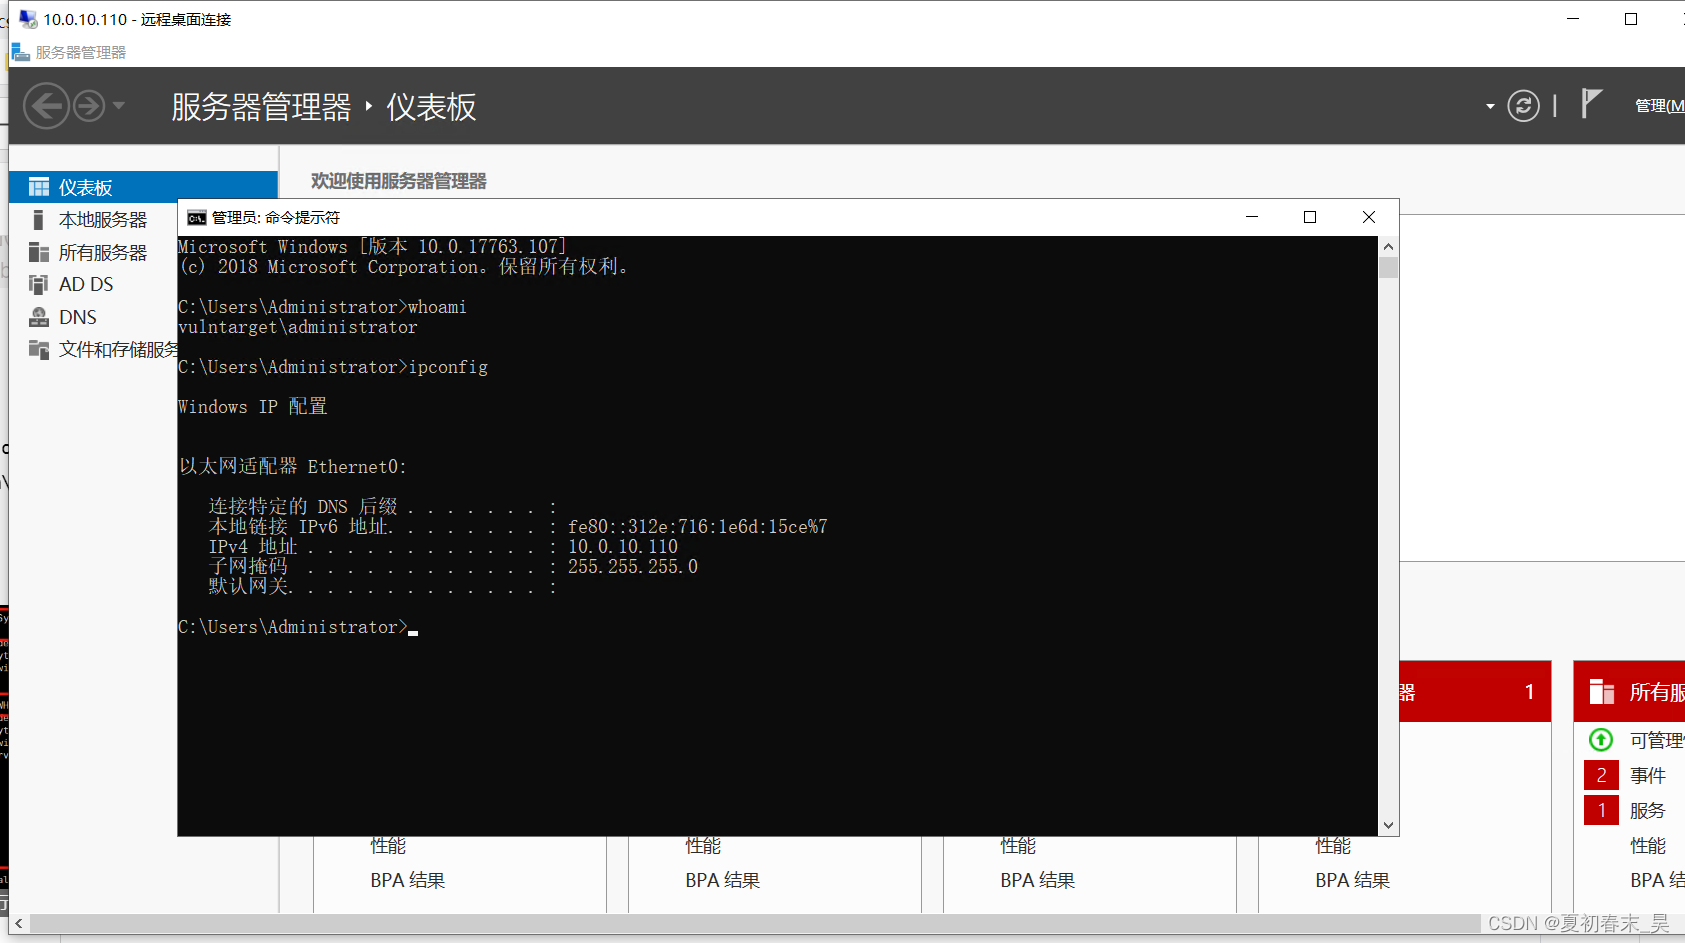Open 性能 in the 所有服务器 tile

tap(1648, 845)
